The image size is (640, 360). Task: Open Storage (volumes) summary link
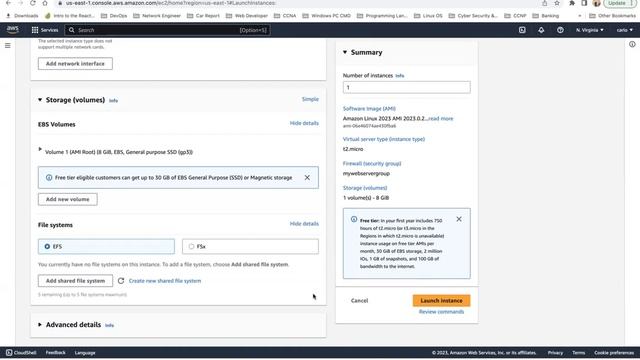[x=365, y=188]
